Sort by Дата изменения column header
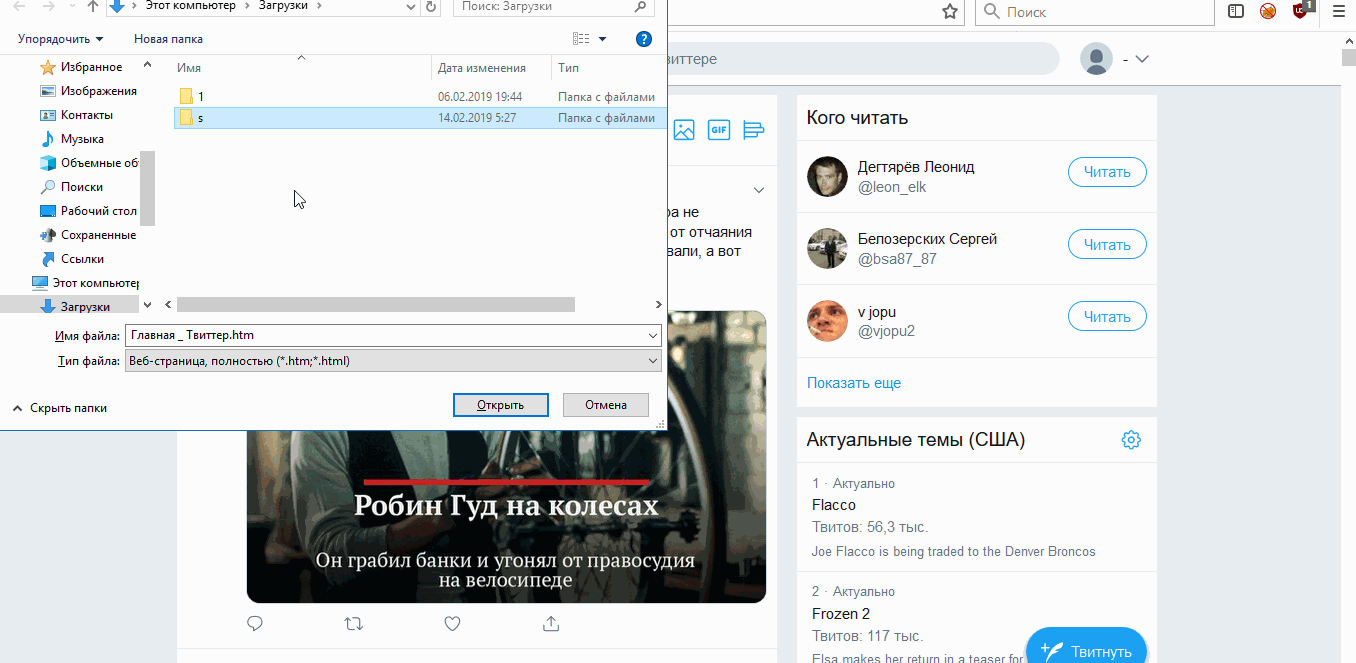This screenshot has width=1356, height=663. click(x=482, y=68)
